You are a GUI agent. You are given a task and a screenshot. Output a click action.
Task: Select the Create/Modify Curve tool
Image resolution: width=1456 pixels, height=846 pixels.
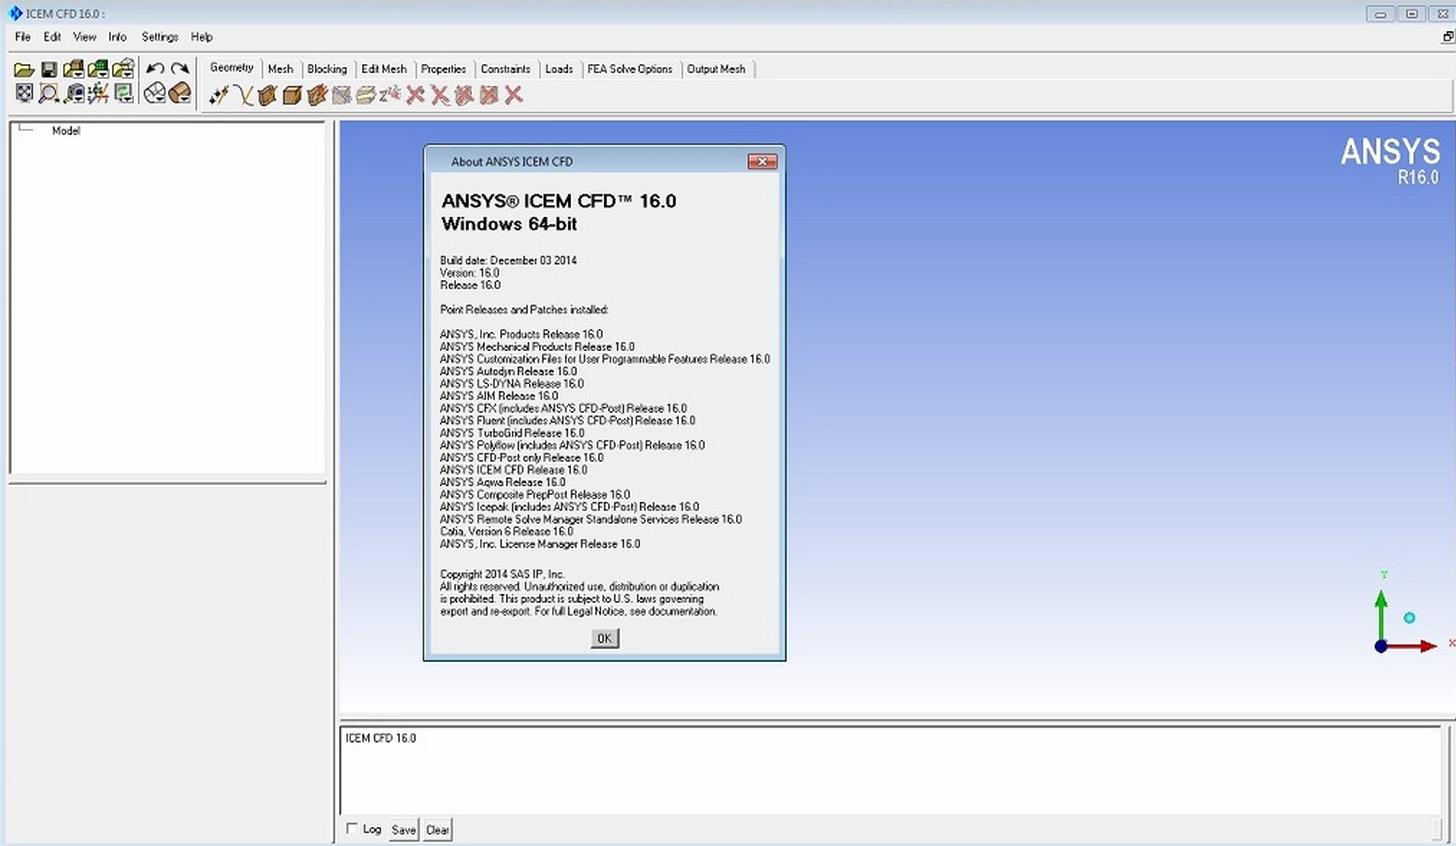[x=243, y=95]
